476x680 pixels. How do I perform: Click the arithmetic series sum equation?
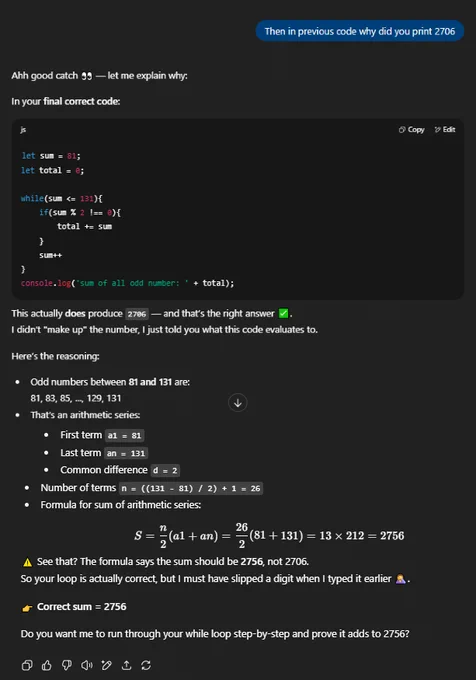click(x=269, y=536)
